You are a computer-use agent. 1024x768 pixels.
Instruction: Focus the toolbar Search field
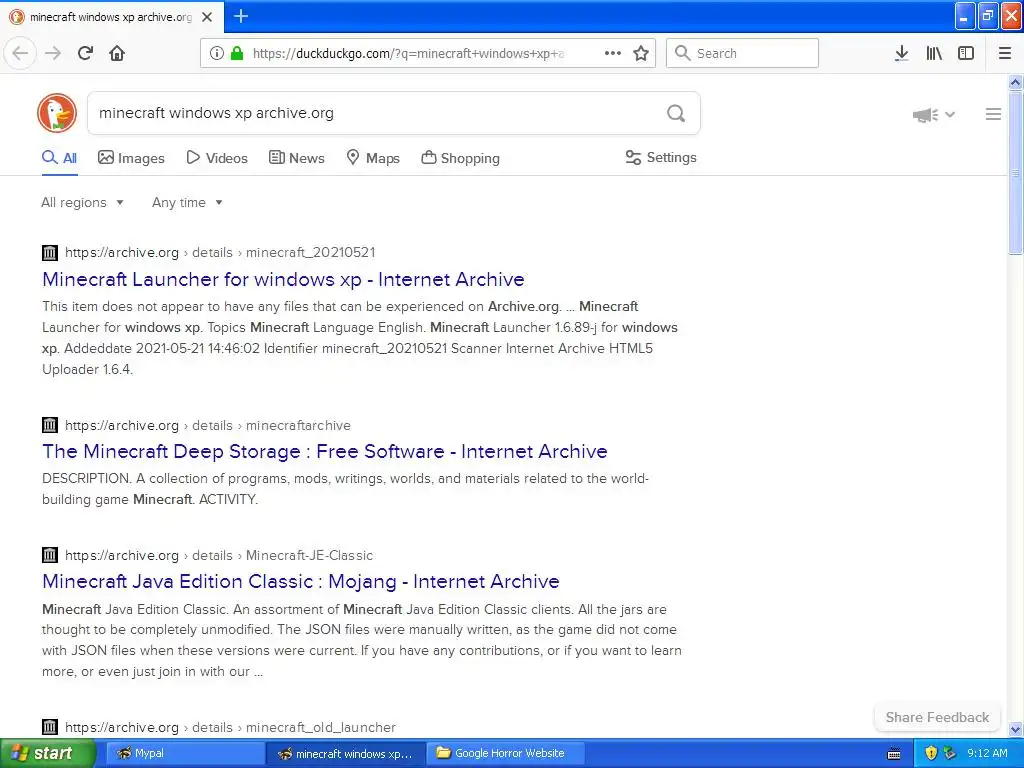coord(742,53)
